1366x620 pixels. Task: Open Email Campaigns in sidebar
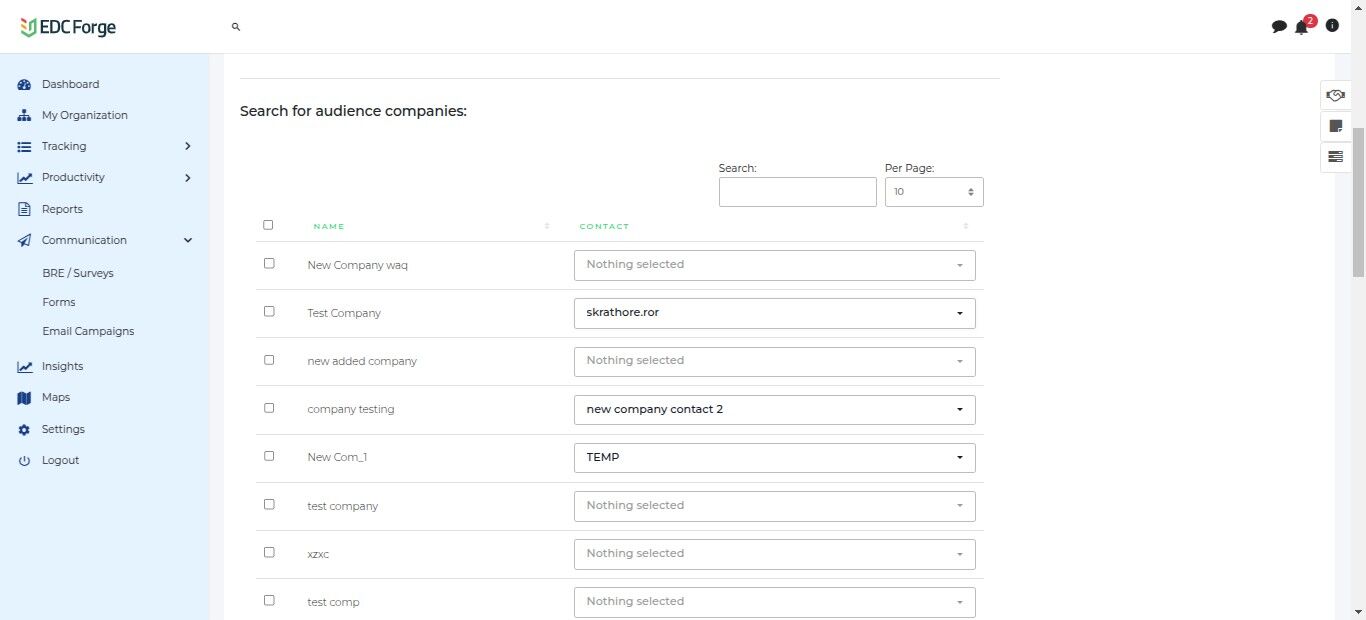click(88, 331)
